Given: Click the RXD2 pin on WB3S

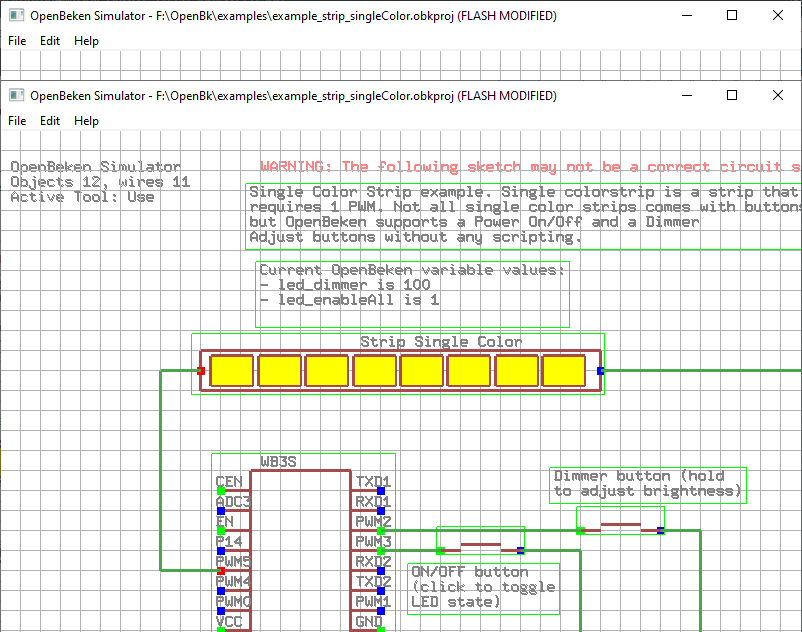Looking at the screenshot, I should 381,571.
